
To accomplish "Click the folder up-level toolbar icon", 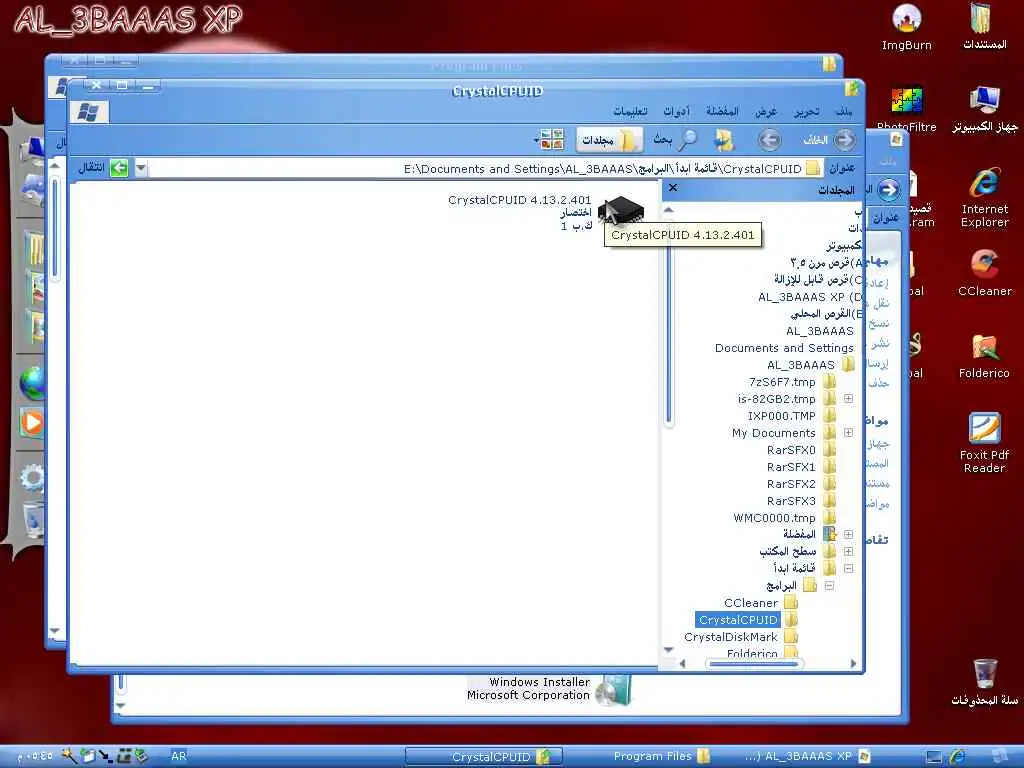I will [x=724, y=140].
